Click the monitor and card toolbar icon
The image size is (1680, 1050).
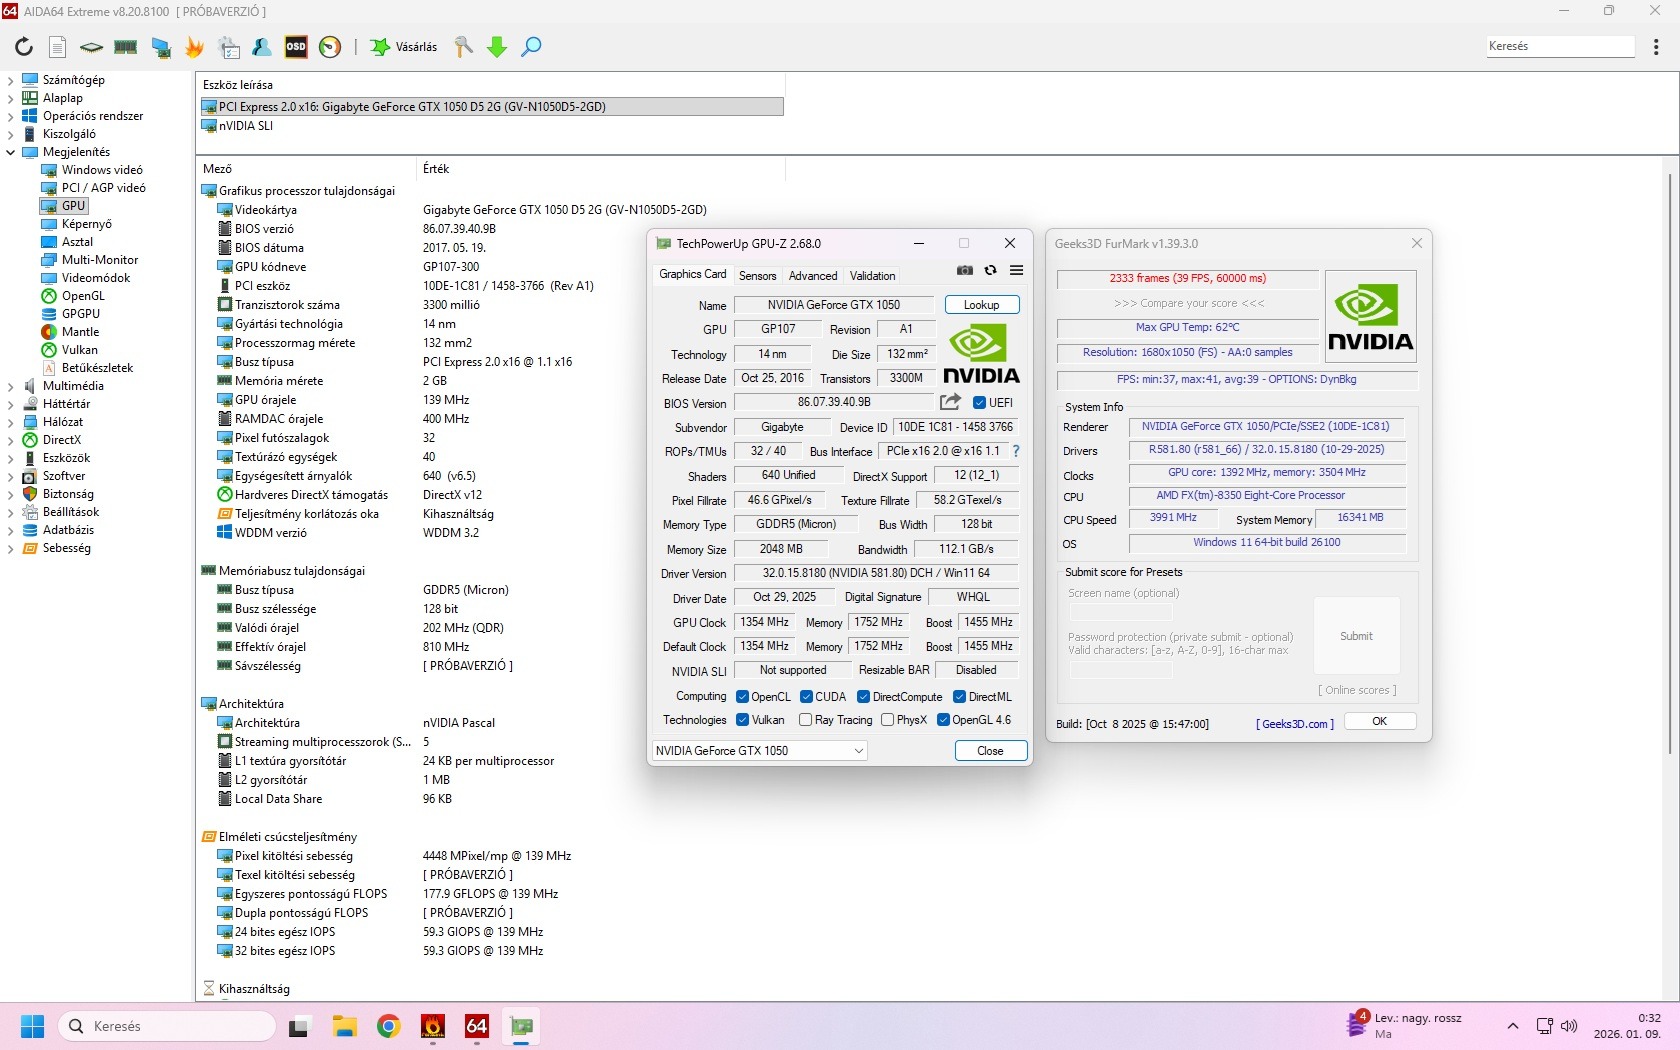pos(161,47)
